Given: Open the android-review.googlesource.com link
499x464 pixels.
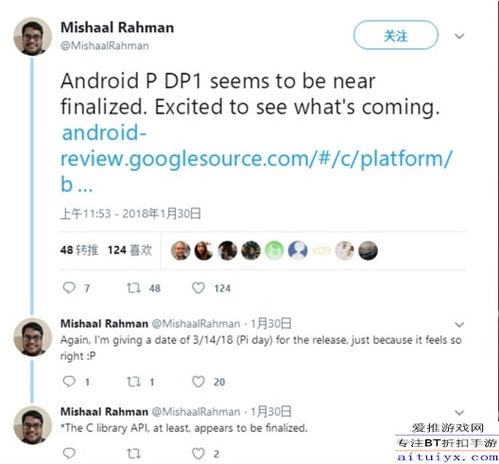Looking at the screenshot, I should coord(256,158).
